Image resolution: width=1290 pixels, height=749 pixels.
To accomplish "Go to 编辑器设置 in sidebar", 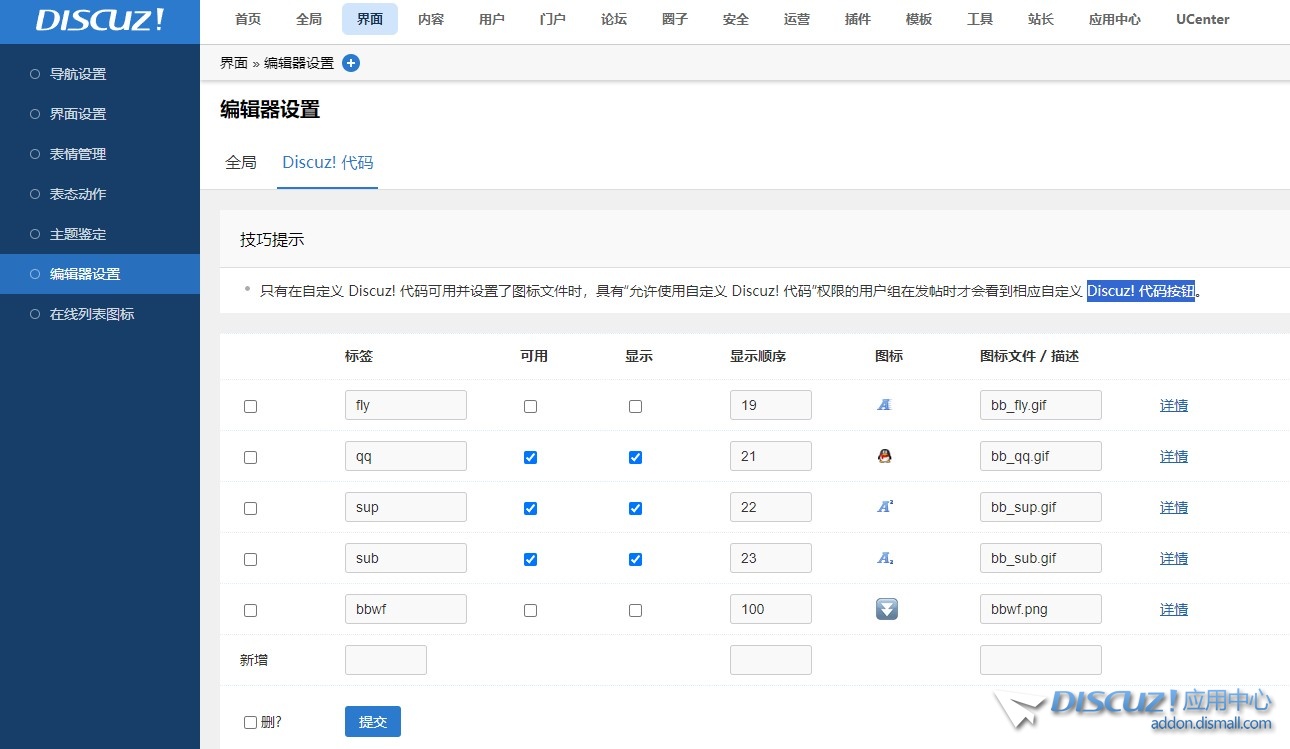I will point(100,274).
